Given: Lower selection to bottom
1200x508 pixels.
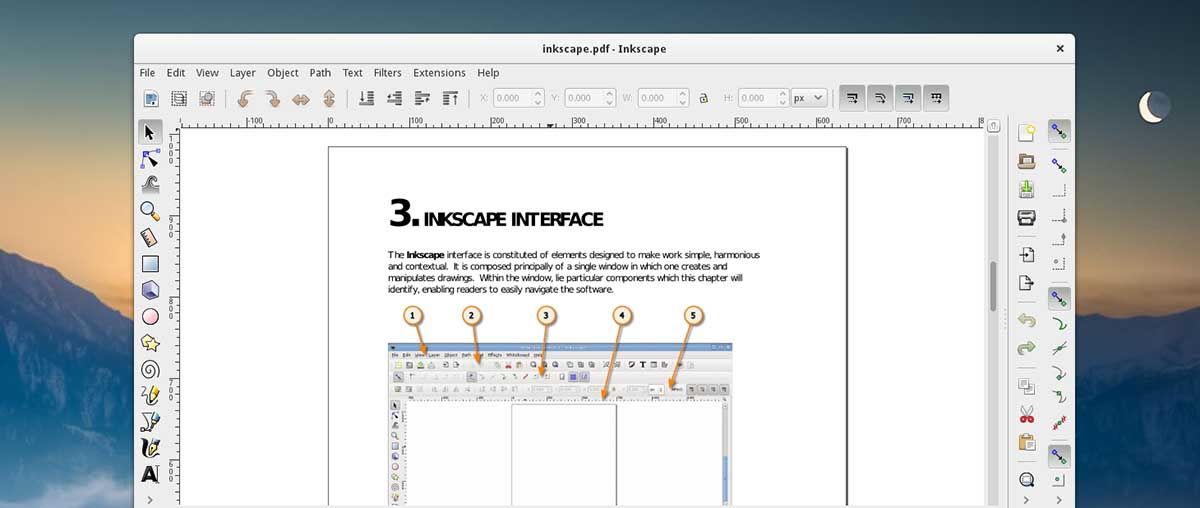Looking at the screenshot, I should pyautogui.click(x=366, y=98).
